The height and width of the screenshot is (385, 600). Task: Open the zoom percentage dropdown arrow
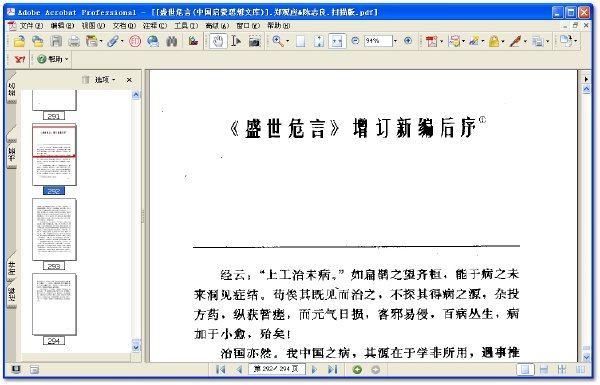tap(395, 41)
